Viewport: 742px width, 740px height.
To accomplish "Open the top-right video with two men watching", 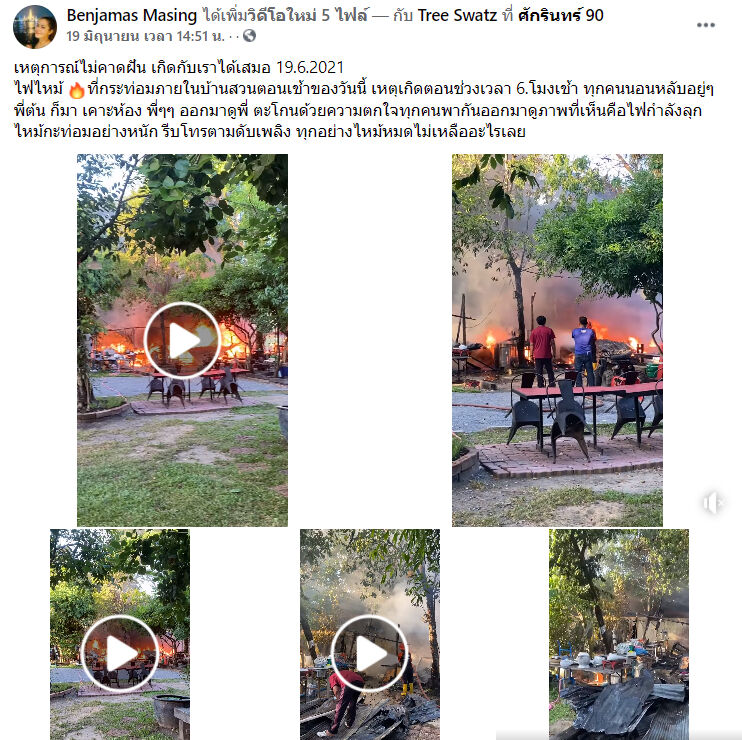I will (x=557, y=340).
